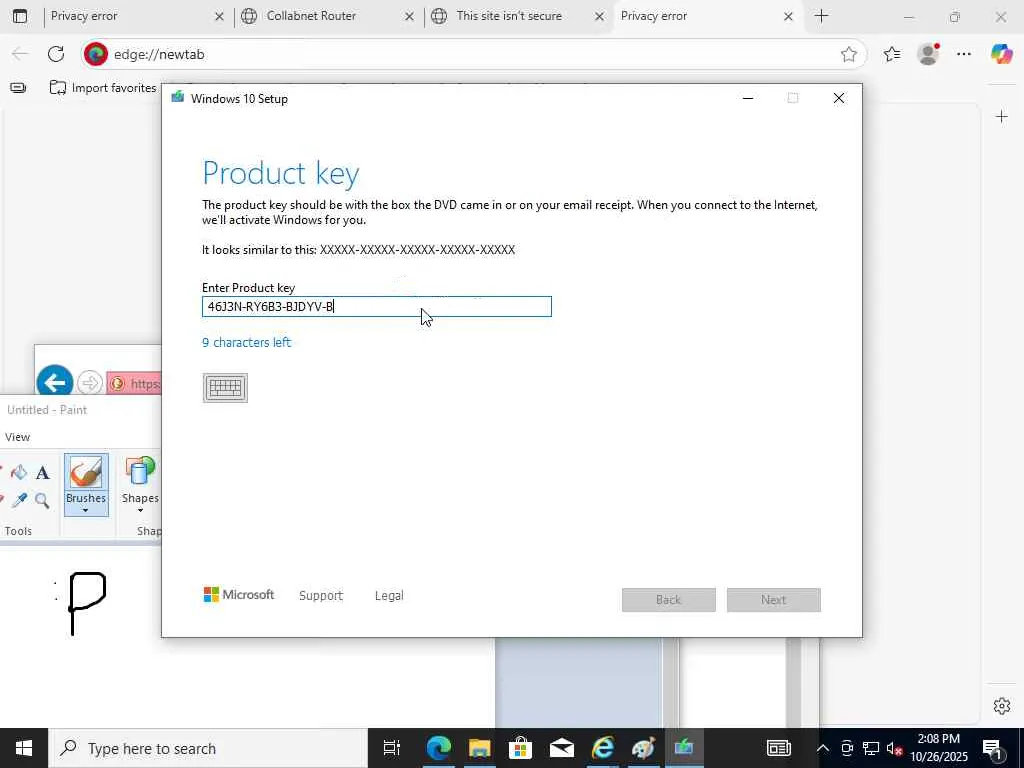Click the taskbar search box
The height and width of the screenshot is (768, 1024).
(208, 748)
